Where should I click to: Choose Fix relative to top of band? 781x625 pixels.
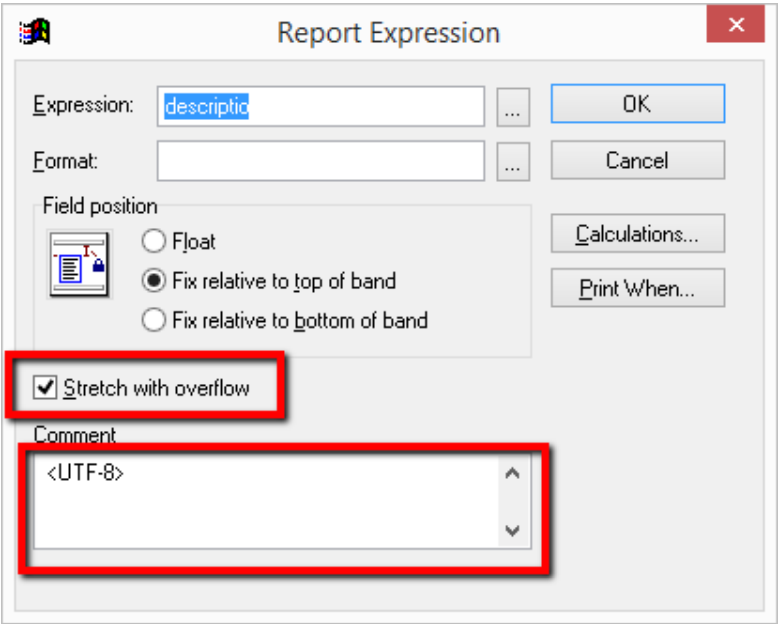click(154, 281)
